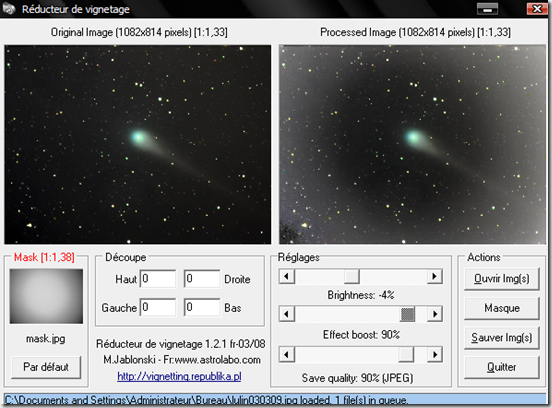The width and height of the screenshot is (552, 408).
Task: Click the Effect boost slider thumb
Action: coord(408,314)
